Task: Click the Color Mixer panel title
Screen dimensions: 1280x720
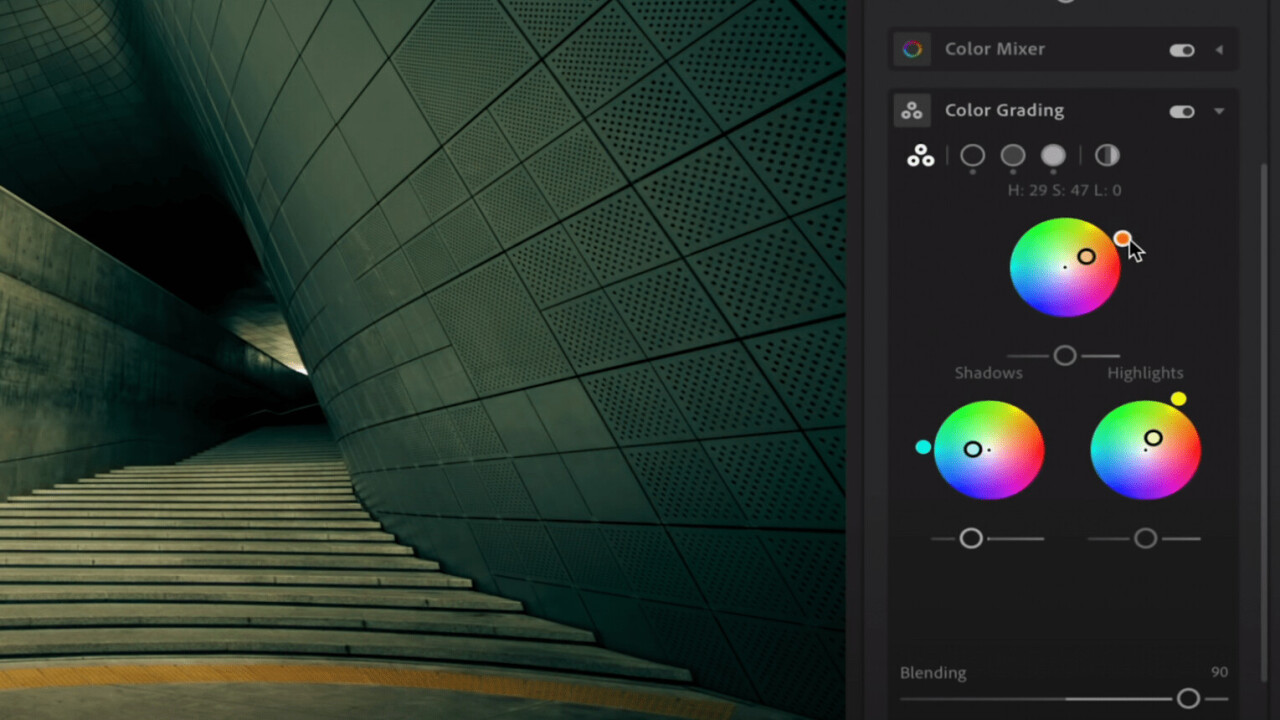Action: coord(994,49)
